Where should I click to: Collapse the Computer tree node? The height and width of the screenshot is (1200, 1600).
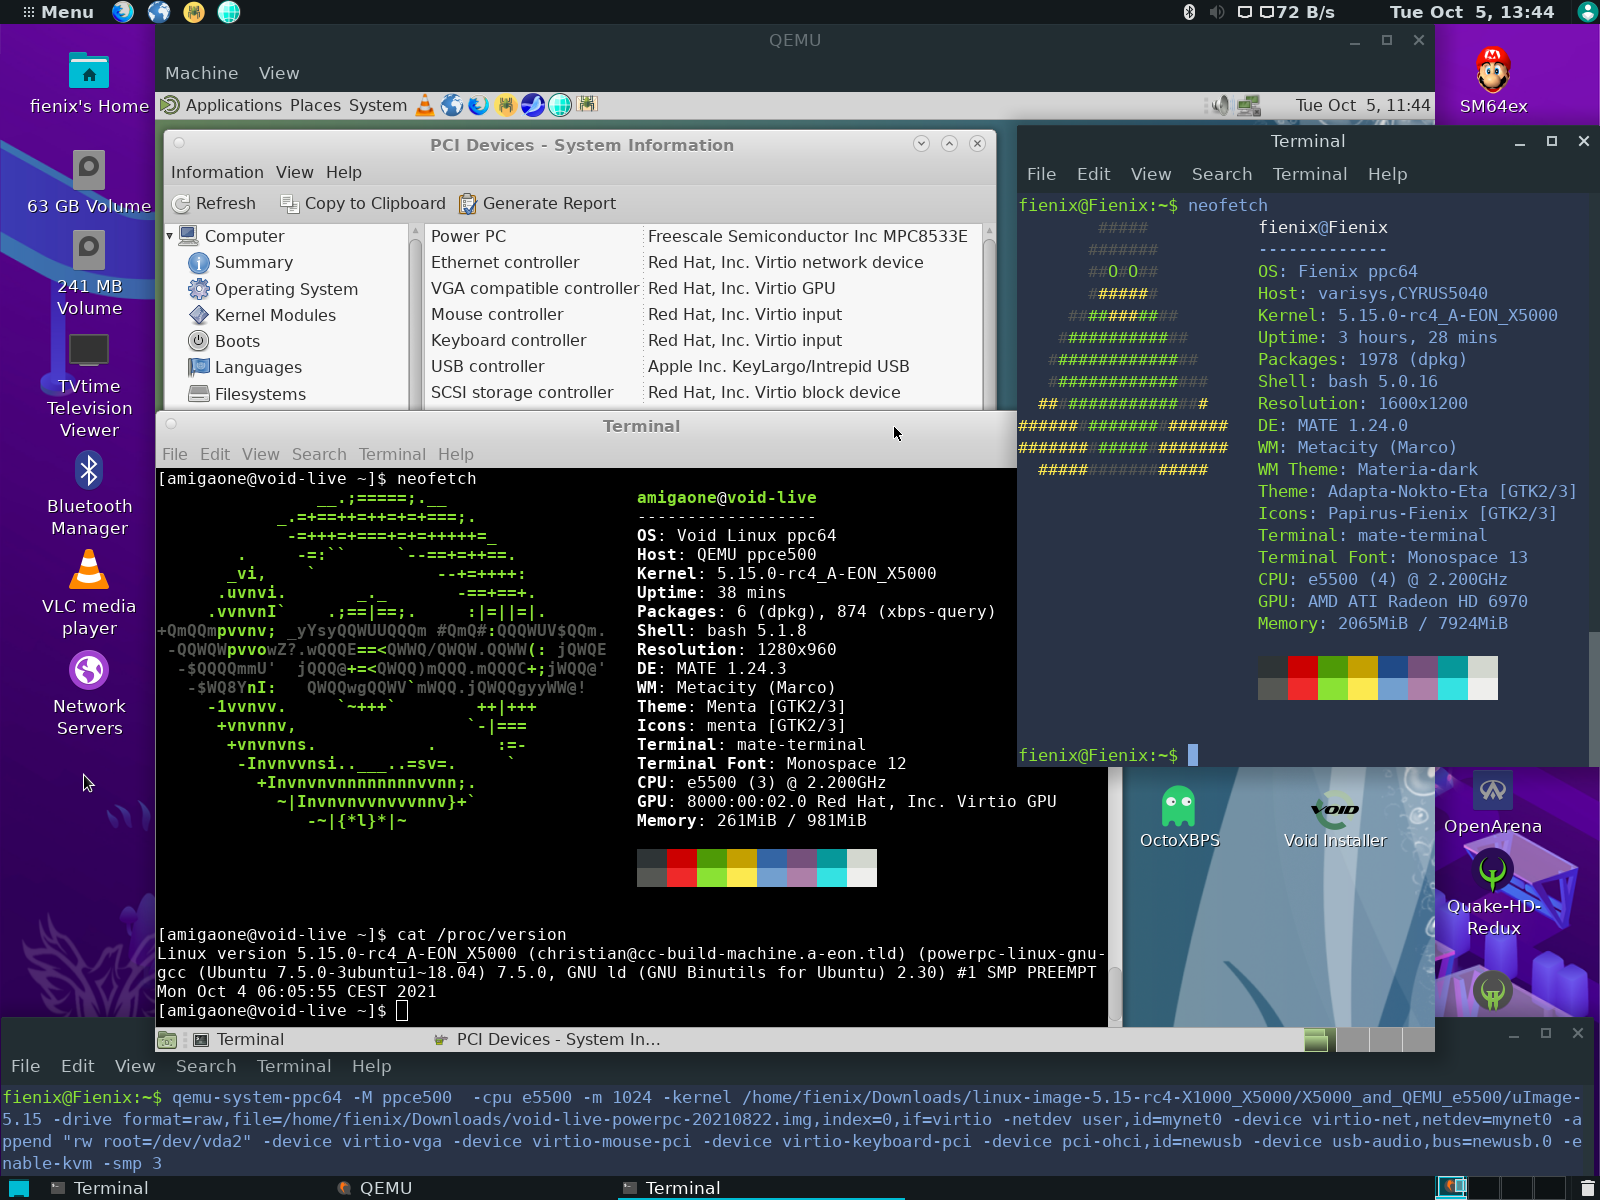pyautogui.click(x=170, y=236)
